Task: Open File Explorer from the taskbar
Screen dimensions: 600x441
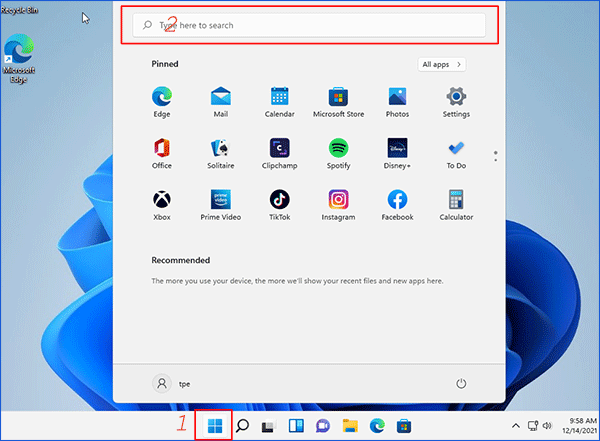Action: point(350,426)
